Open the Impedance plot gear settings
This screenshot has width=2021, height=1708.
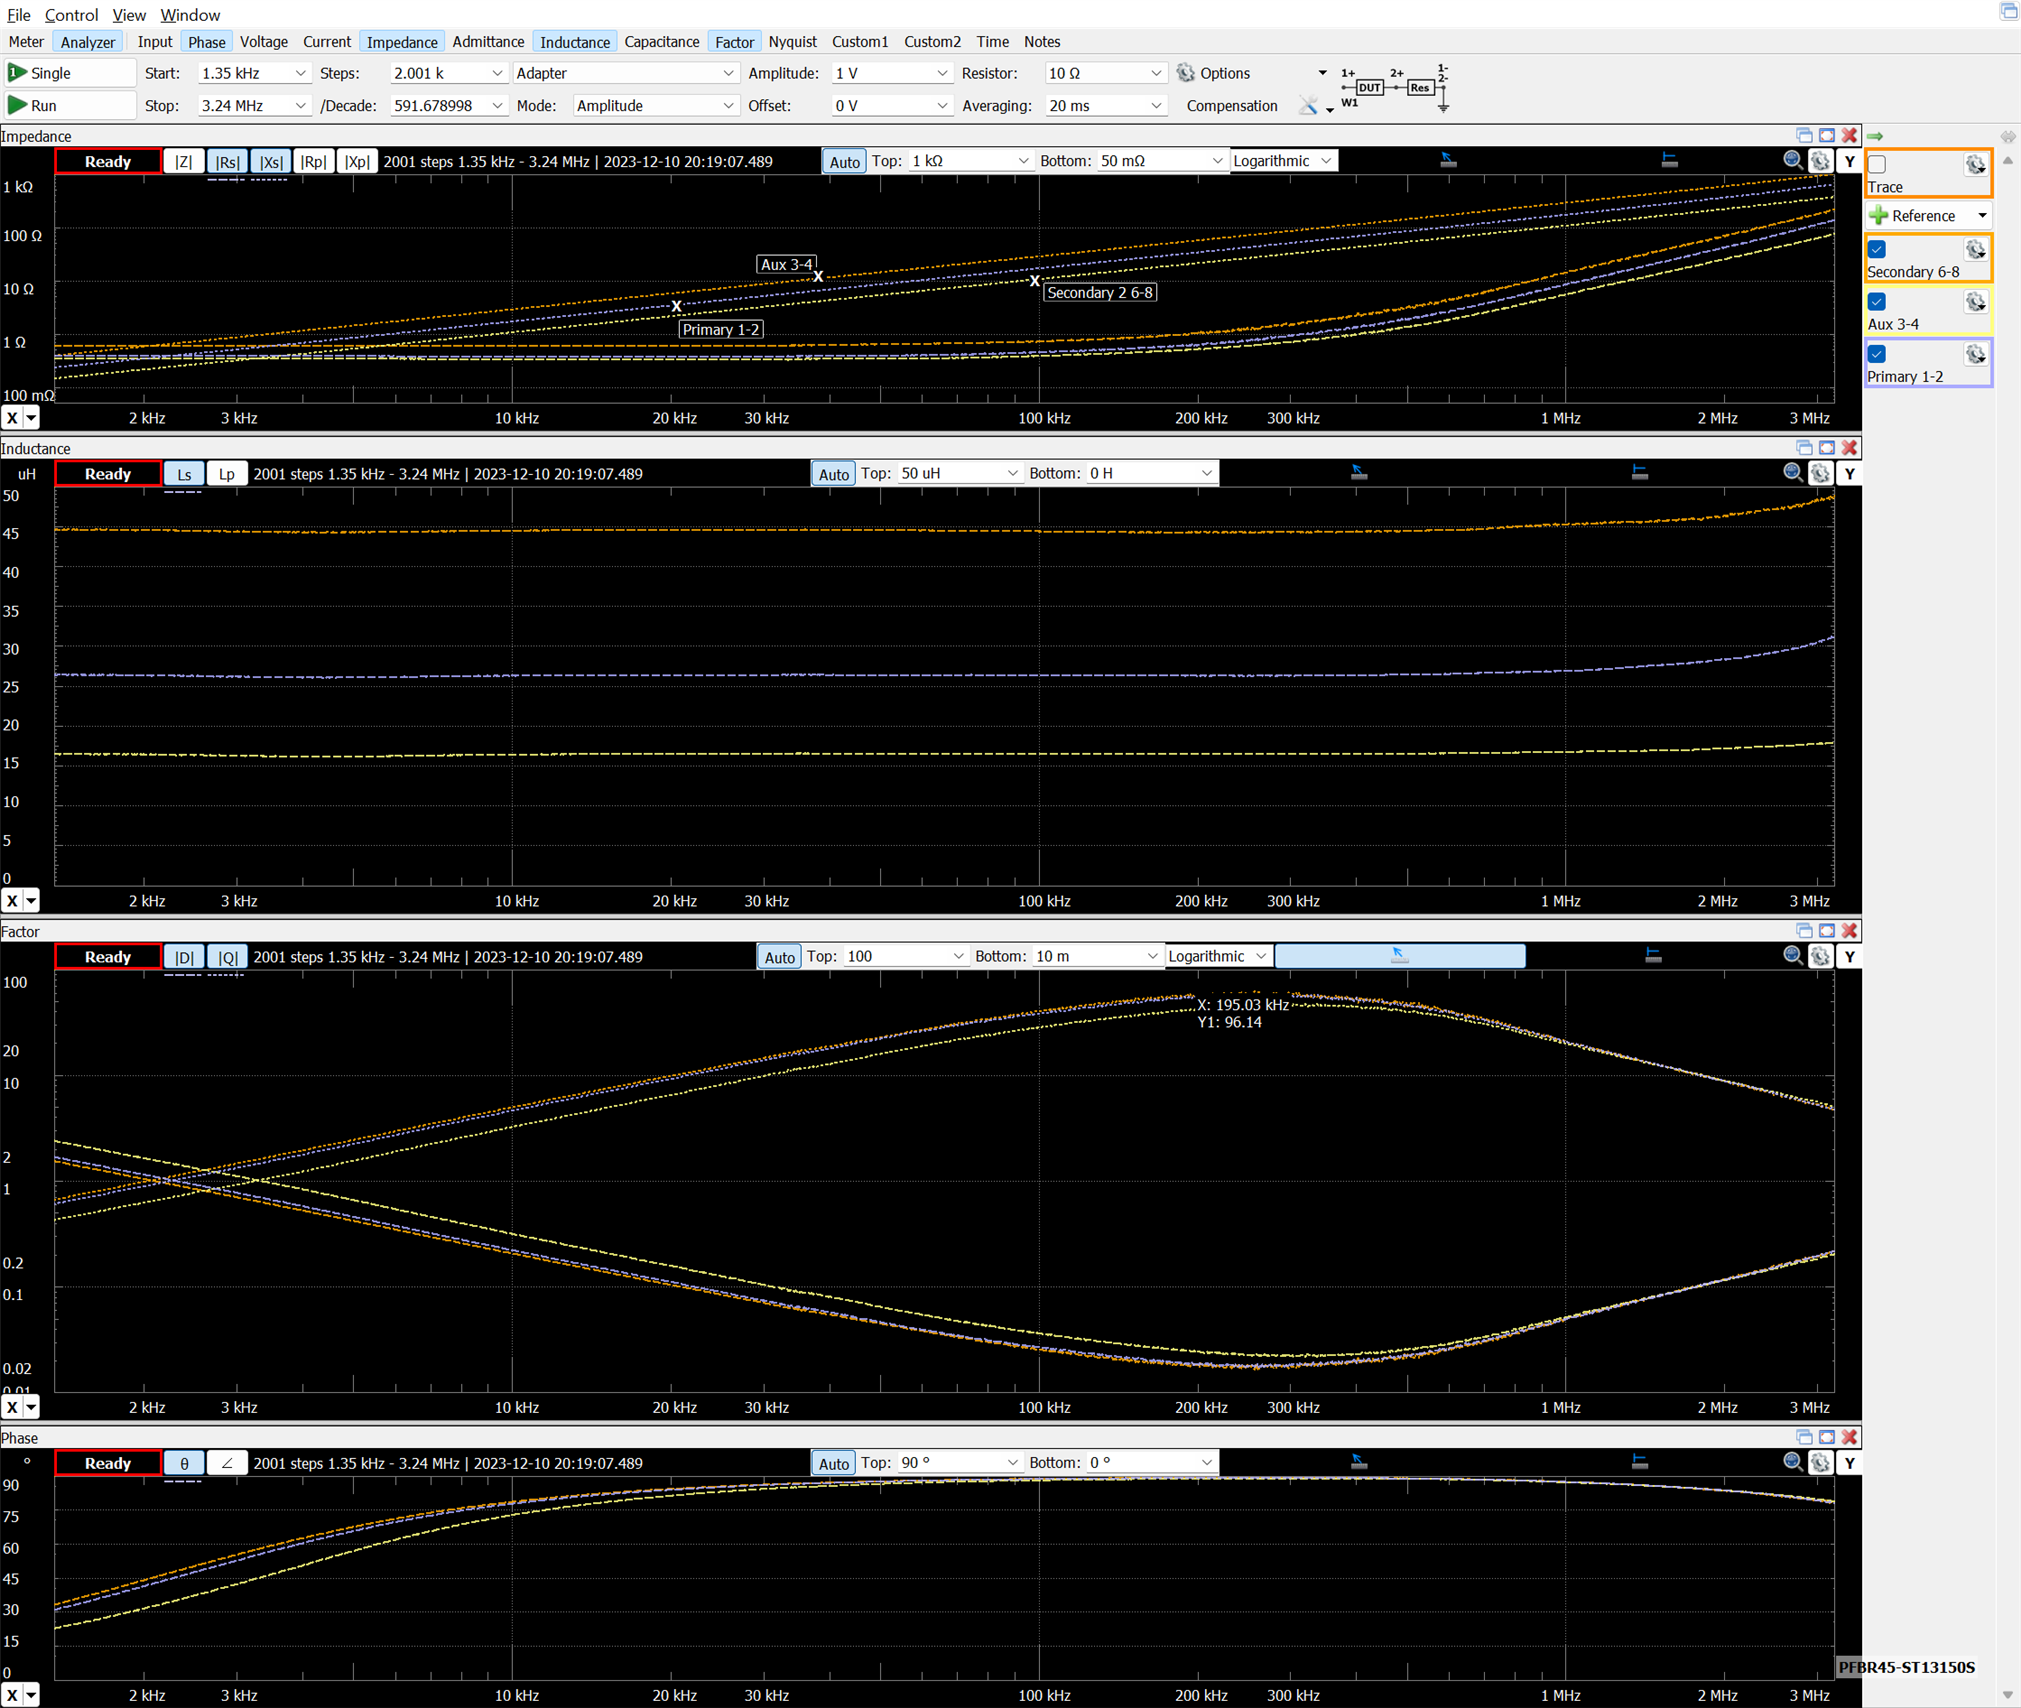click(1820, 161)
